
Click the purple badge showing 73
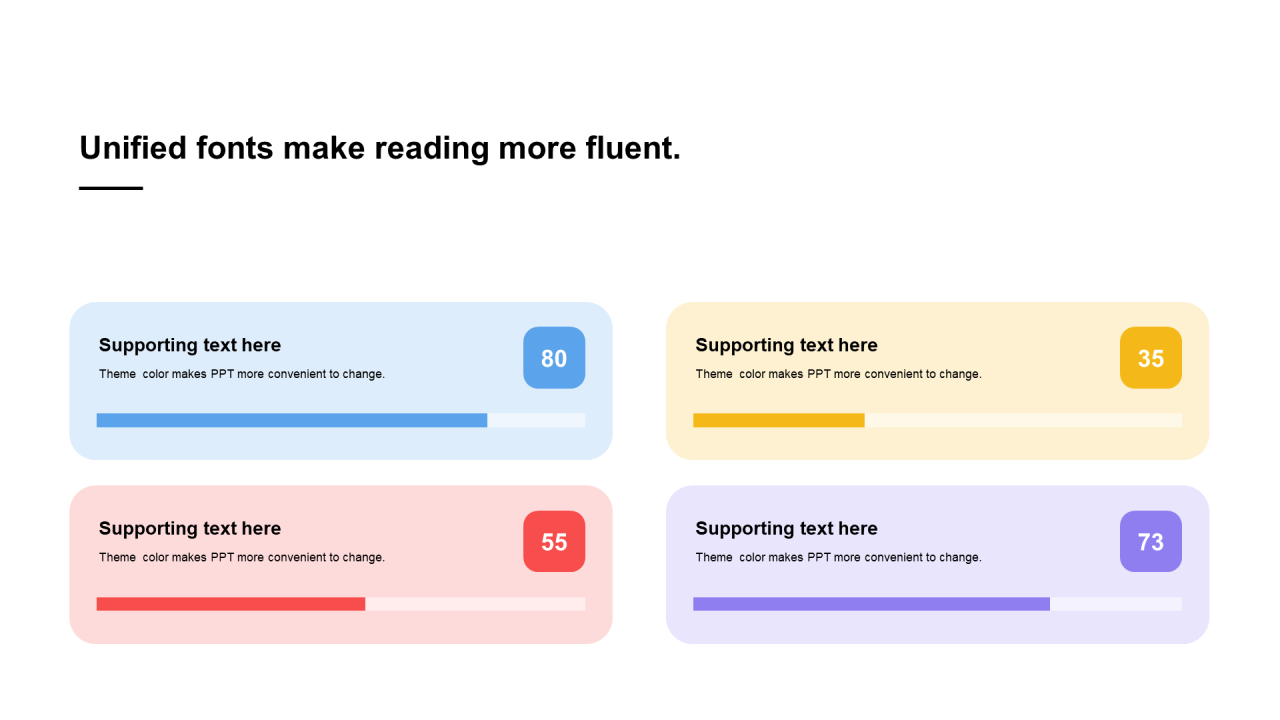click(1150, 542)
